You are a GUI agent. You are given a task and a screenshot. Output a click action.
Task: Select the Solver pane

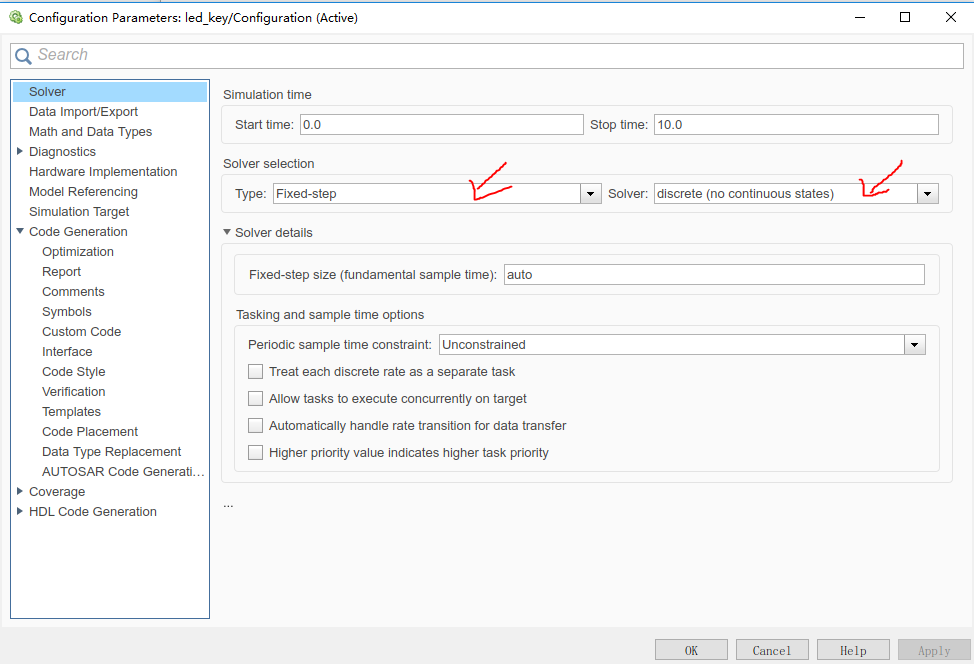click(x=110, y=92)
